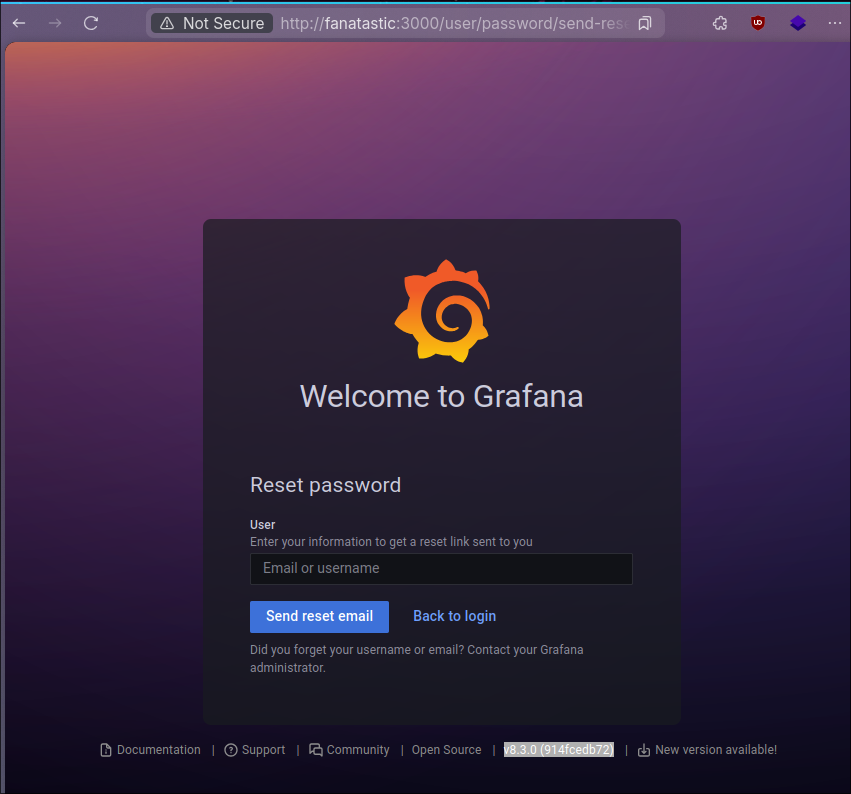The height and width of the screenshot is (794, 851).
Task: Click the Grafana logo
Action: (441, 310)
